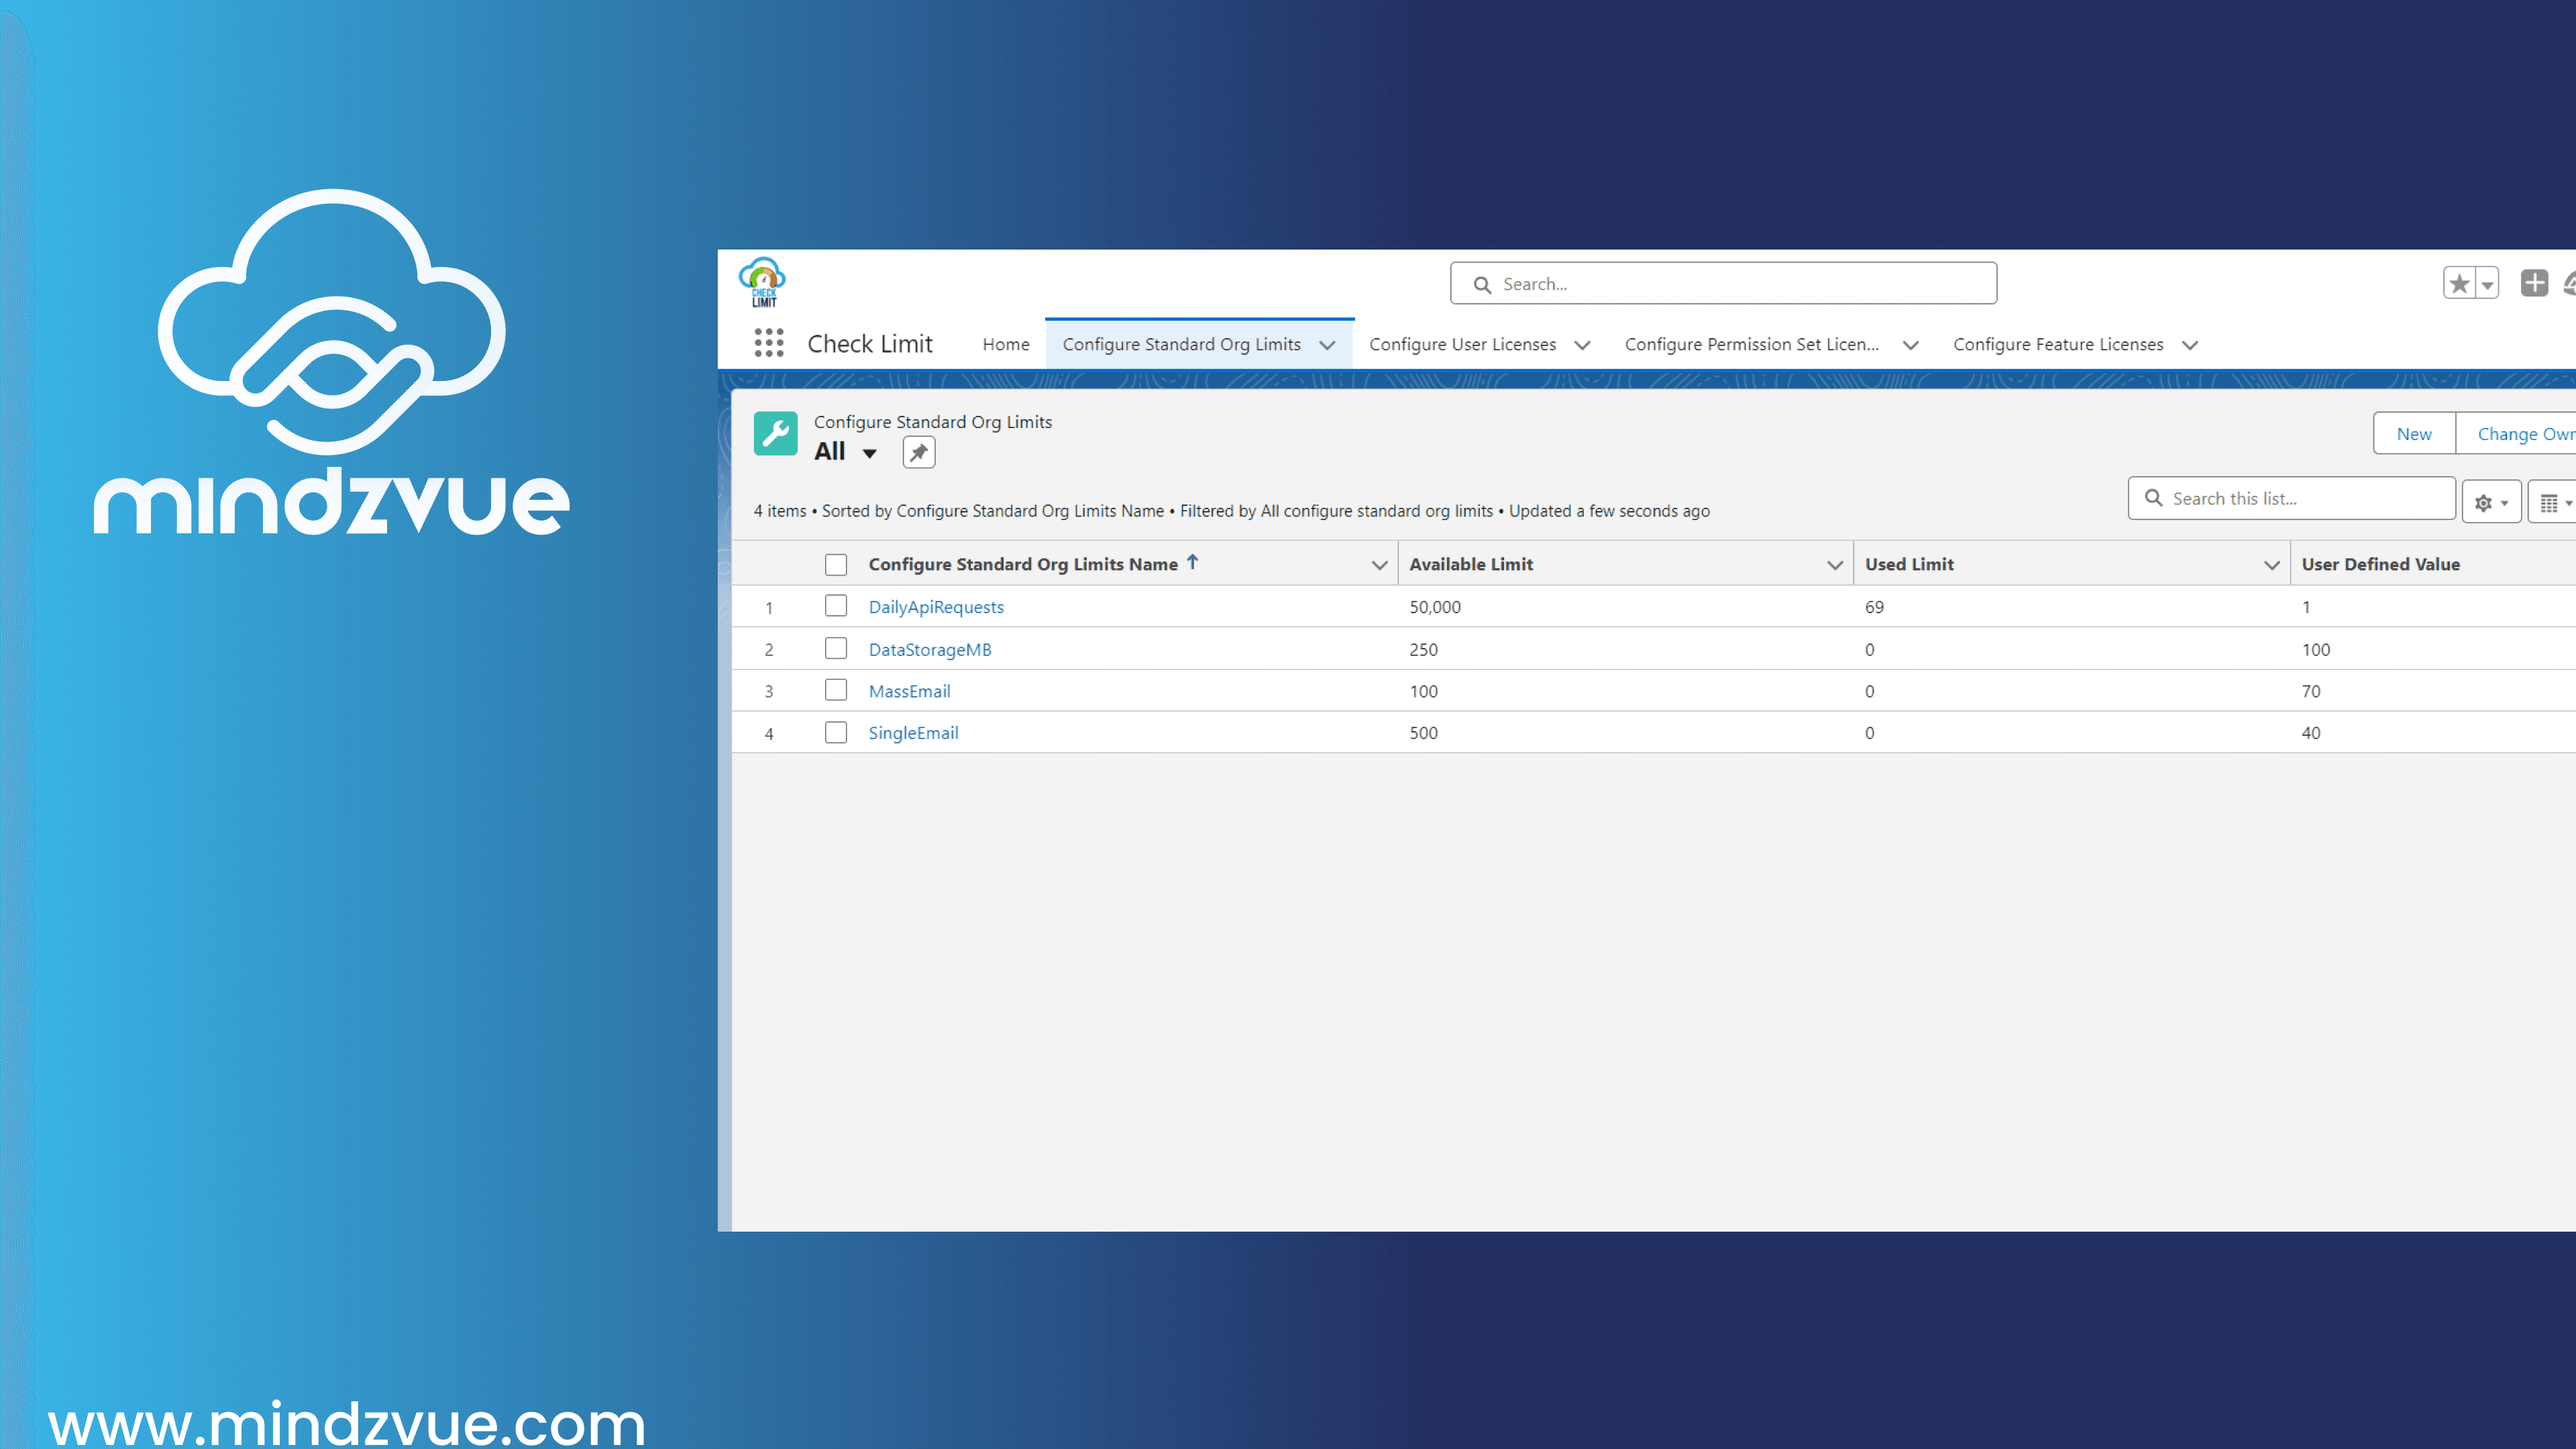The width and height of the screenshot is (2576, 1449).
Task: Check the SingleEmail row checkbox
Action: click(x=836, y=733)
